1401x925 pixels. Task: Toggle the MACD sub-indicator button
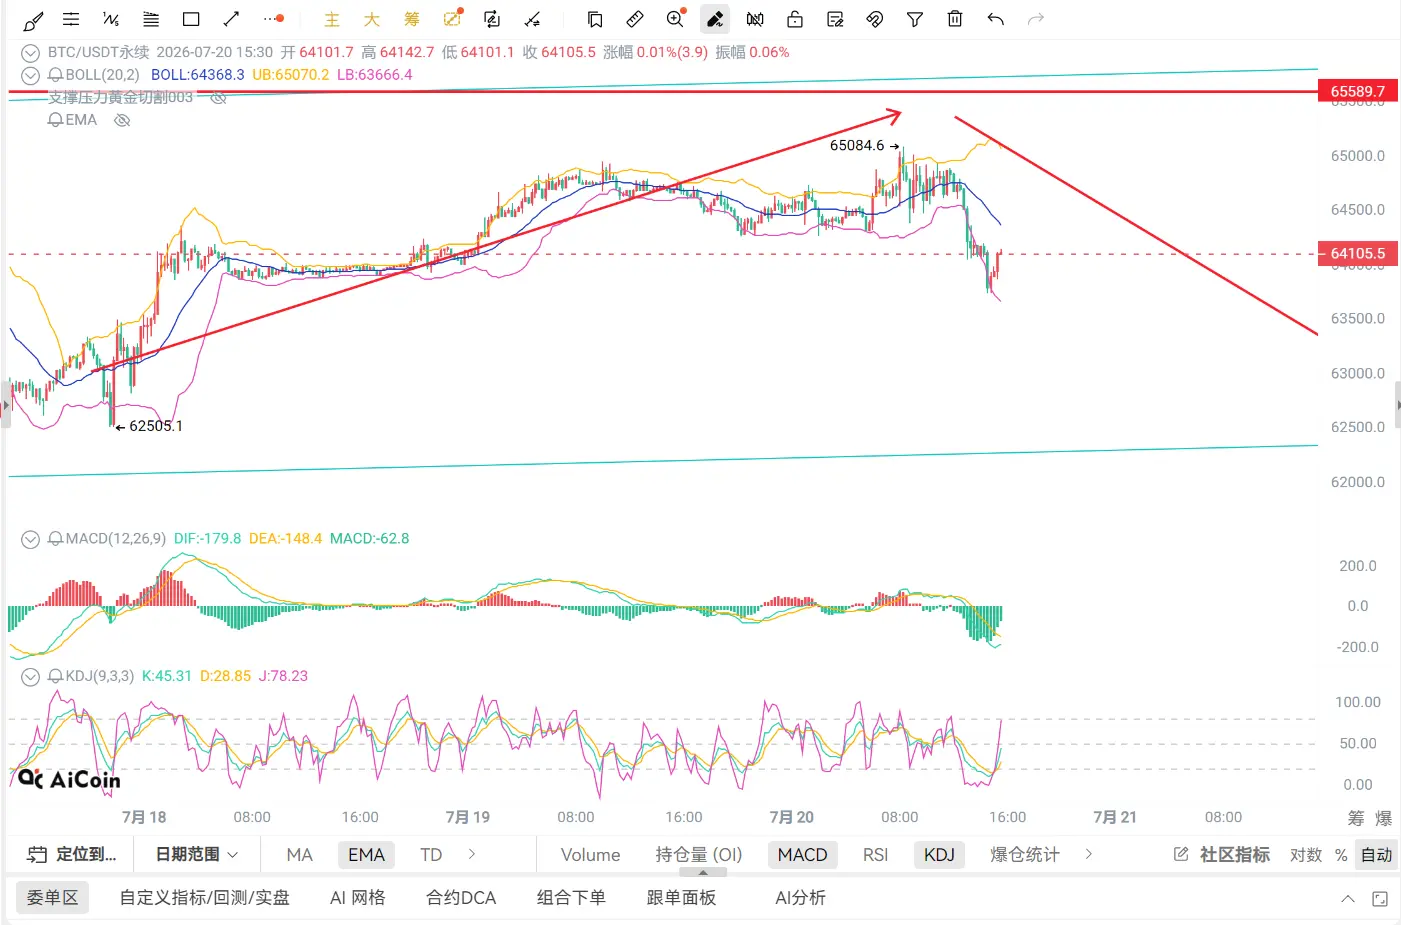(802, 855)
